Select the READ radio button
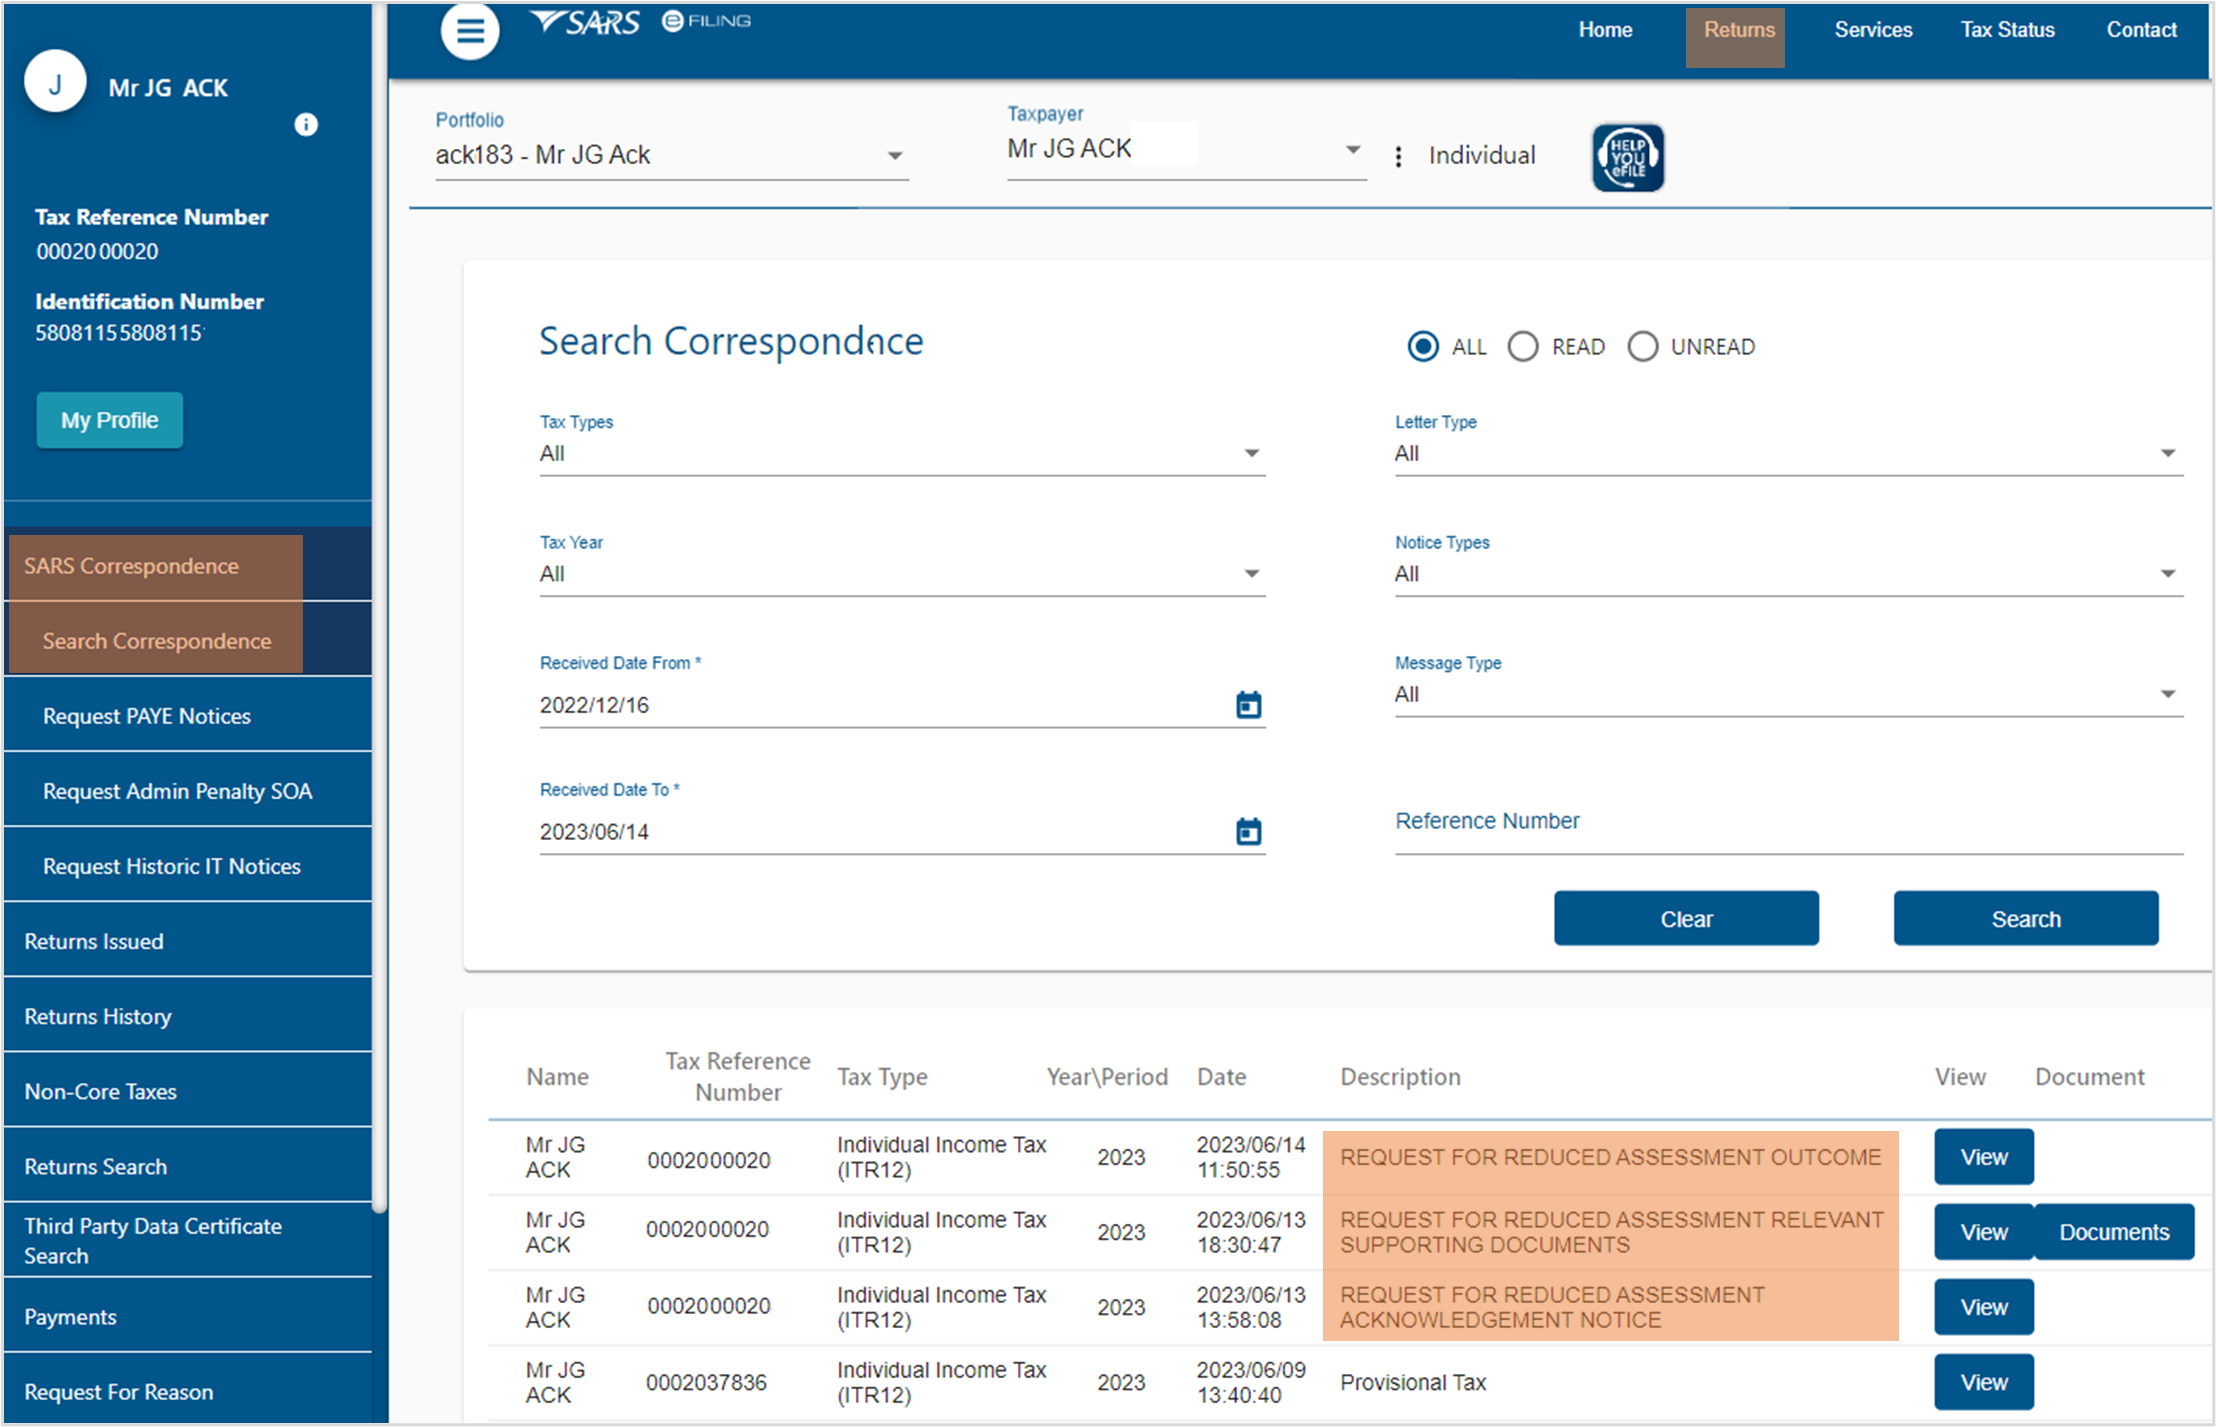2216x1427 pixels. tap(1523, 347)
